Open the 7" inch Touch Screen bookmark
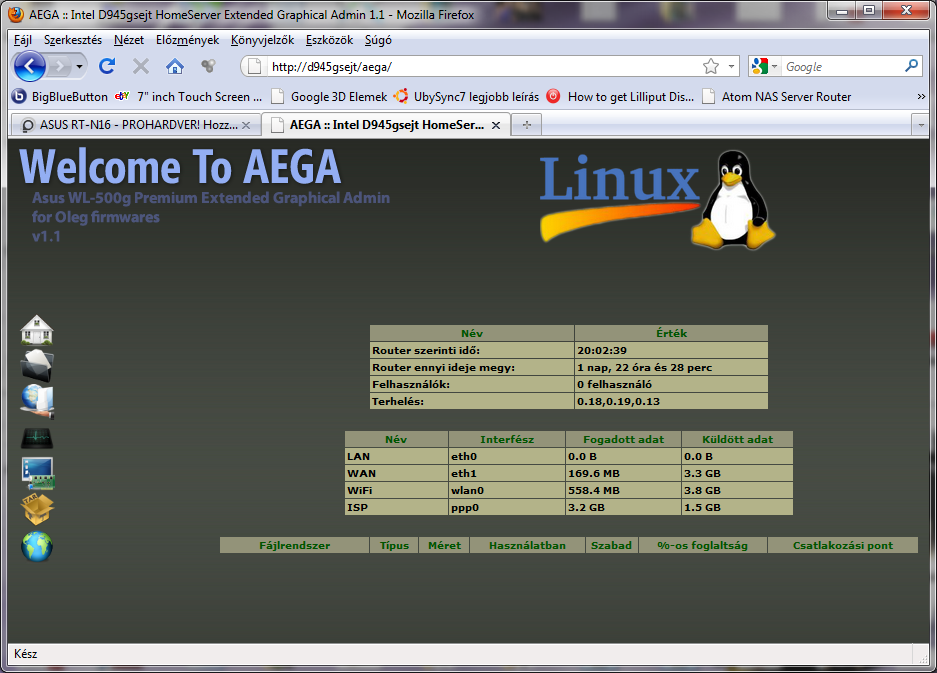Image resolution: width=937 pixels, height=673 pixels. (189, 96)
